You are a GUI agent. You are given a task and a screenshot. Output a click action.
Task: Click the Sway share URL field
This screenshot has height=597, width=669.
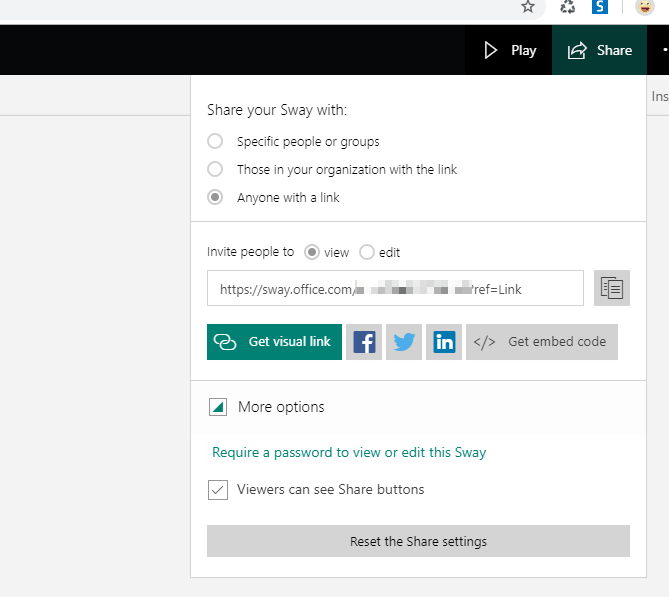coord(395,289)
